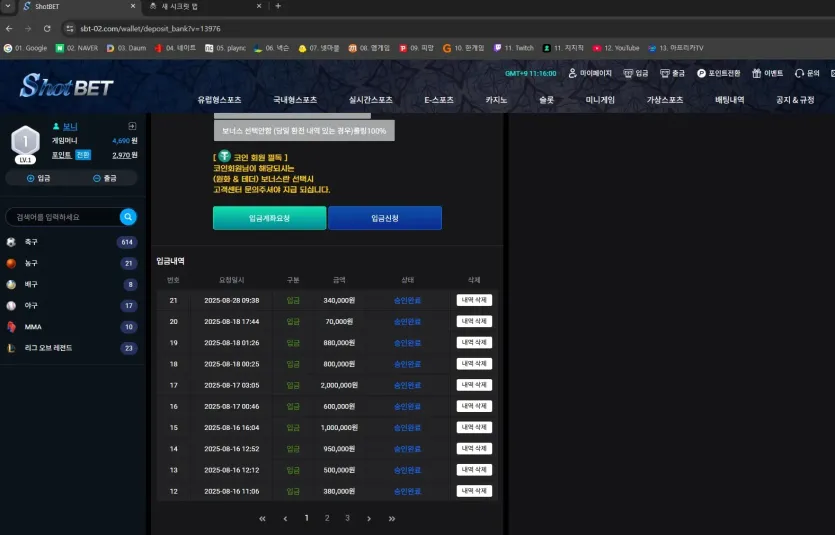Image resolution: width=835 pixels, height=535 pixels.
Task: Click the sidebar 출금 button
Action: coord(104,178)
